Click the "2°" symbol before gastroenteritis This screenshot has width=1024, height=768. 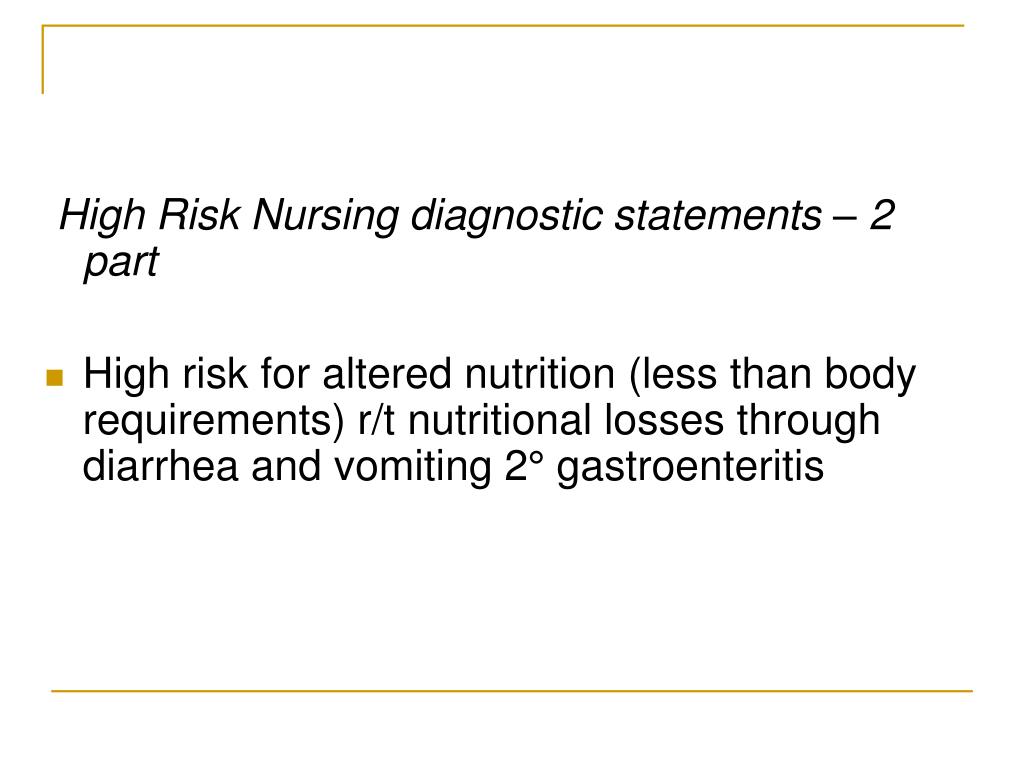523,466
